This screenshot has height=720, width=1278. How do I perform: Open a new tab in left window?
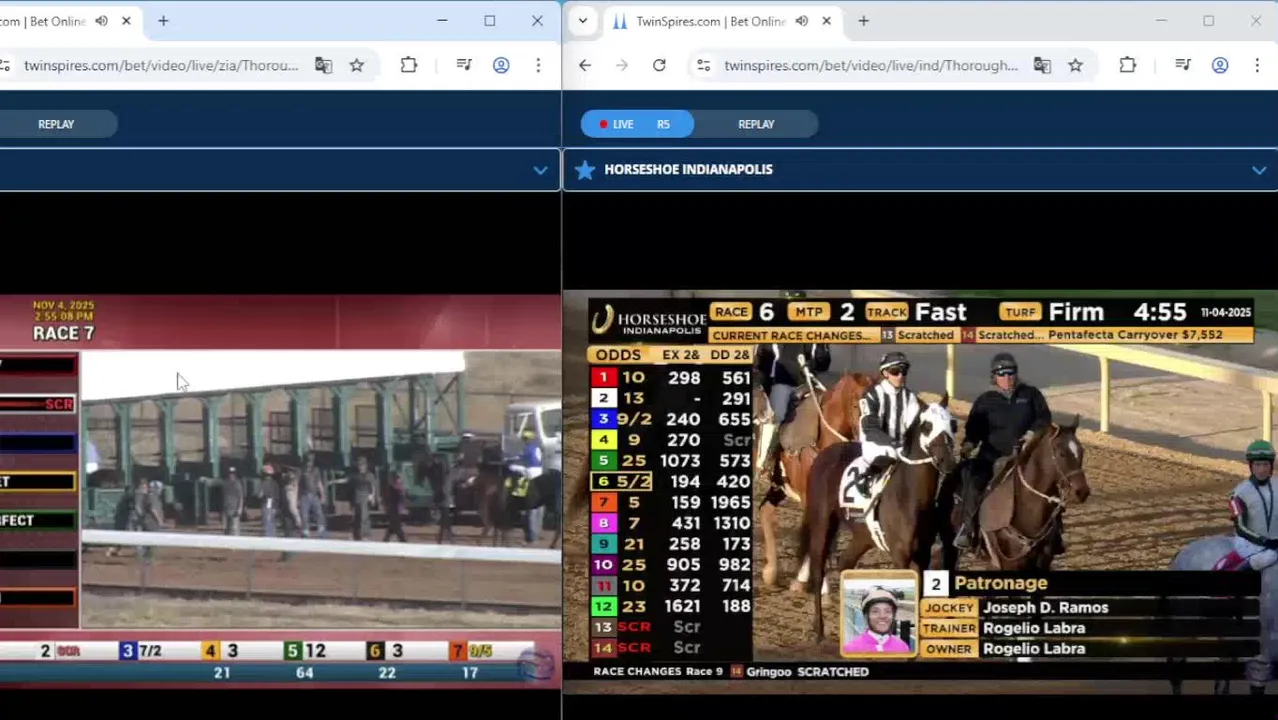(x=163, y=21)
